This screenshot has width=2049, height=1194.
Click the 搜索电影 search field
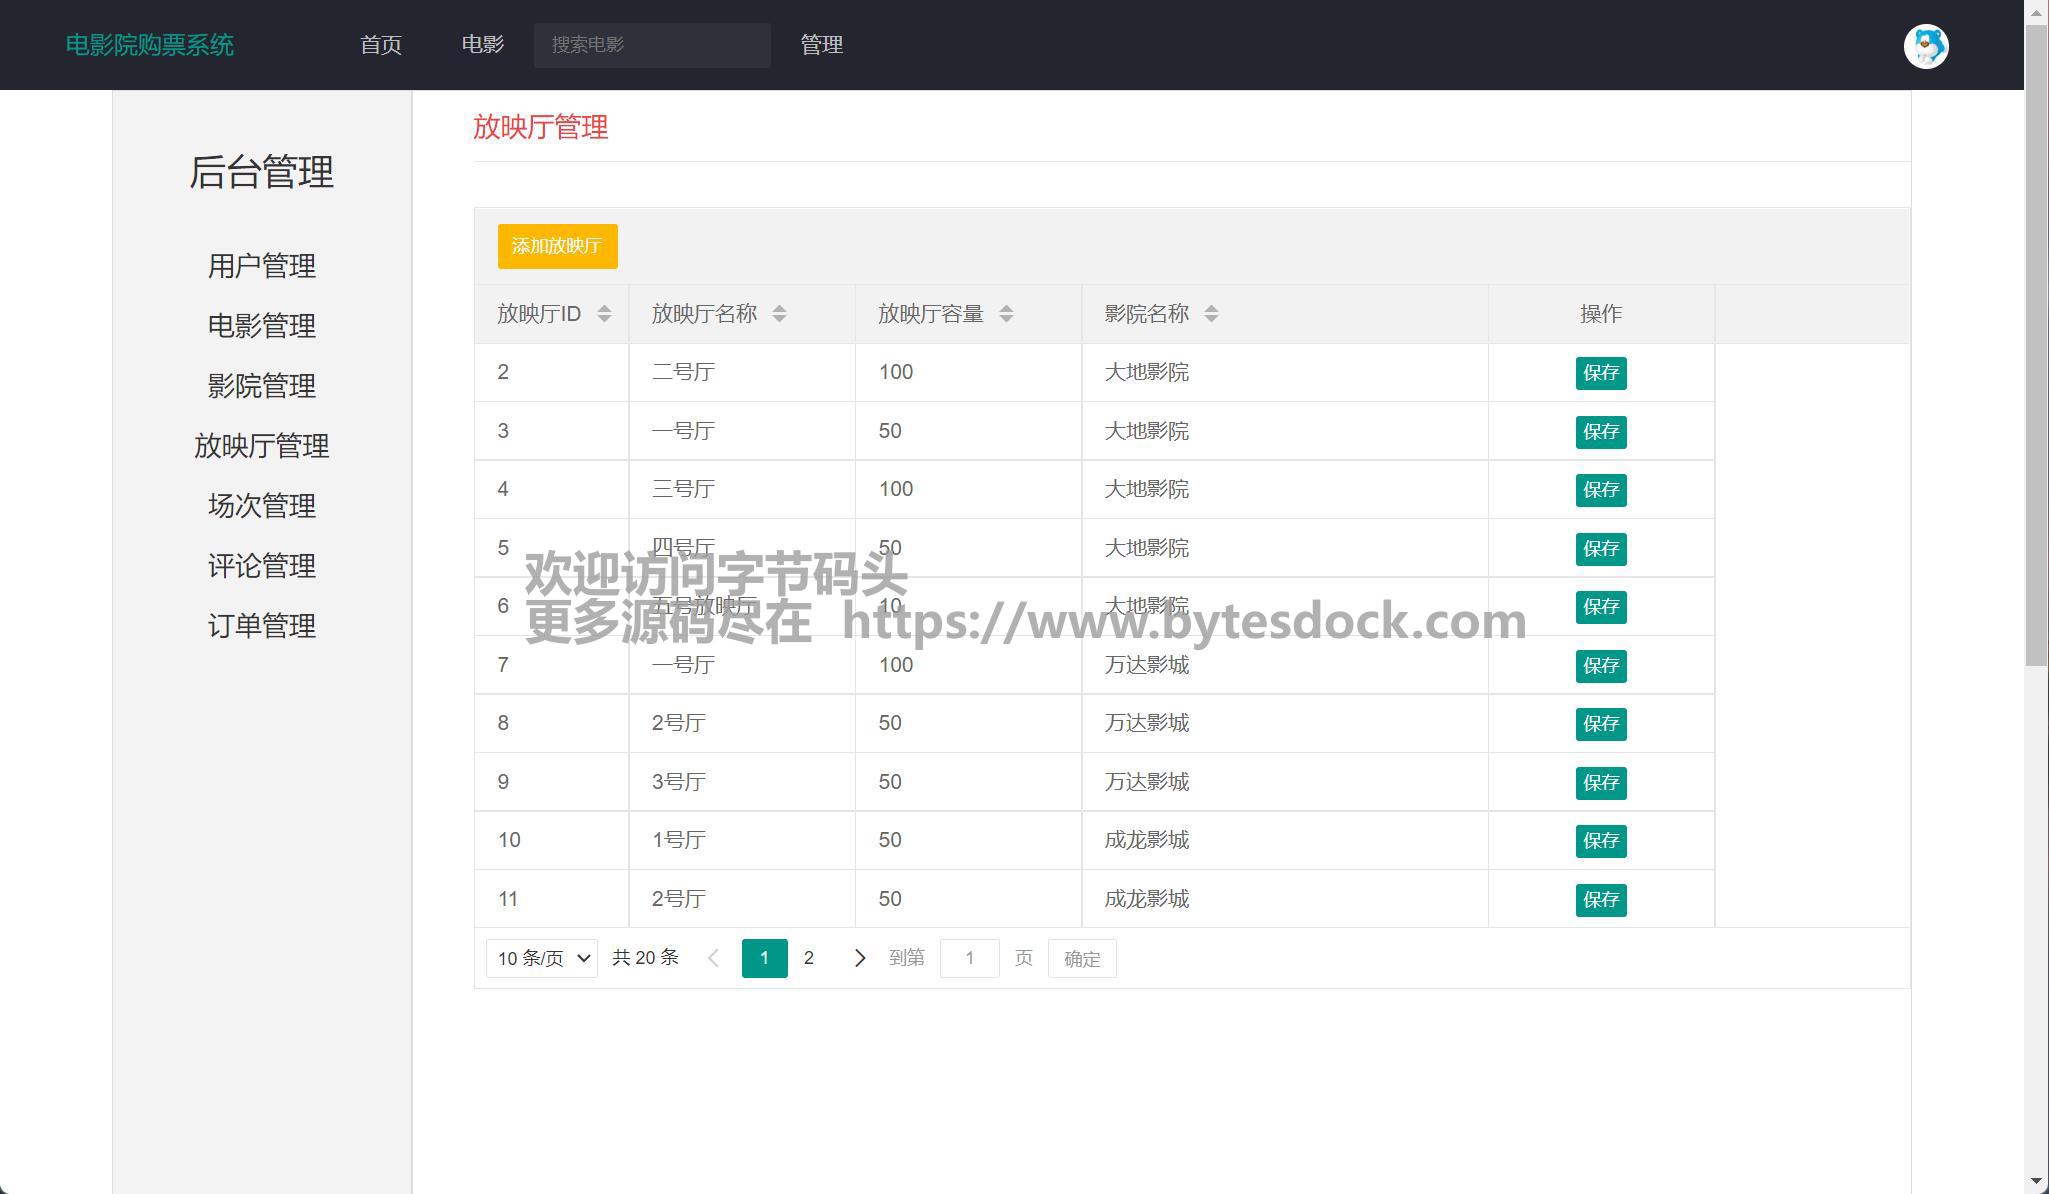click(652, 45)
